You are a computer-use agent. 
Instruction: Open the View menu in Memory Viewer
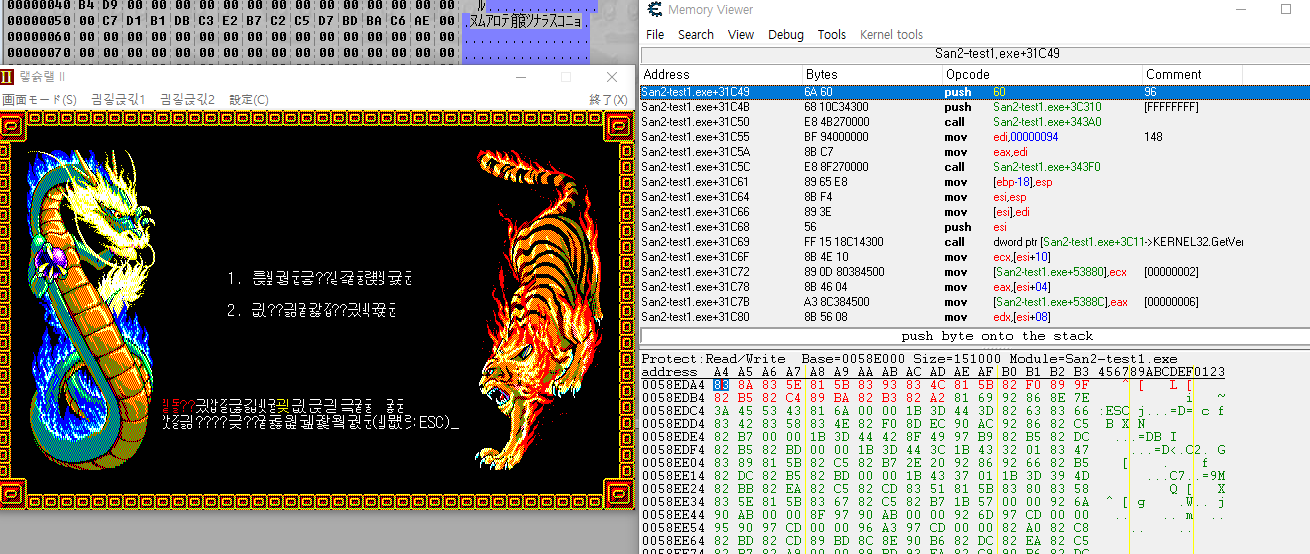coord(741,34)
